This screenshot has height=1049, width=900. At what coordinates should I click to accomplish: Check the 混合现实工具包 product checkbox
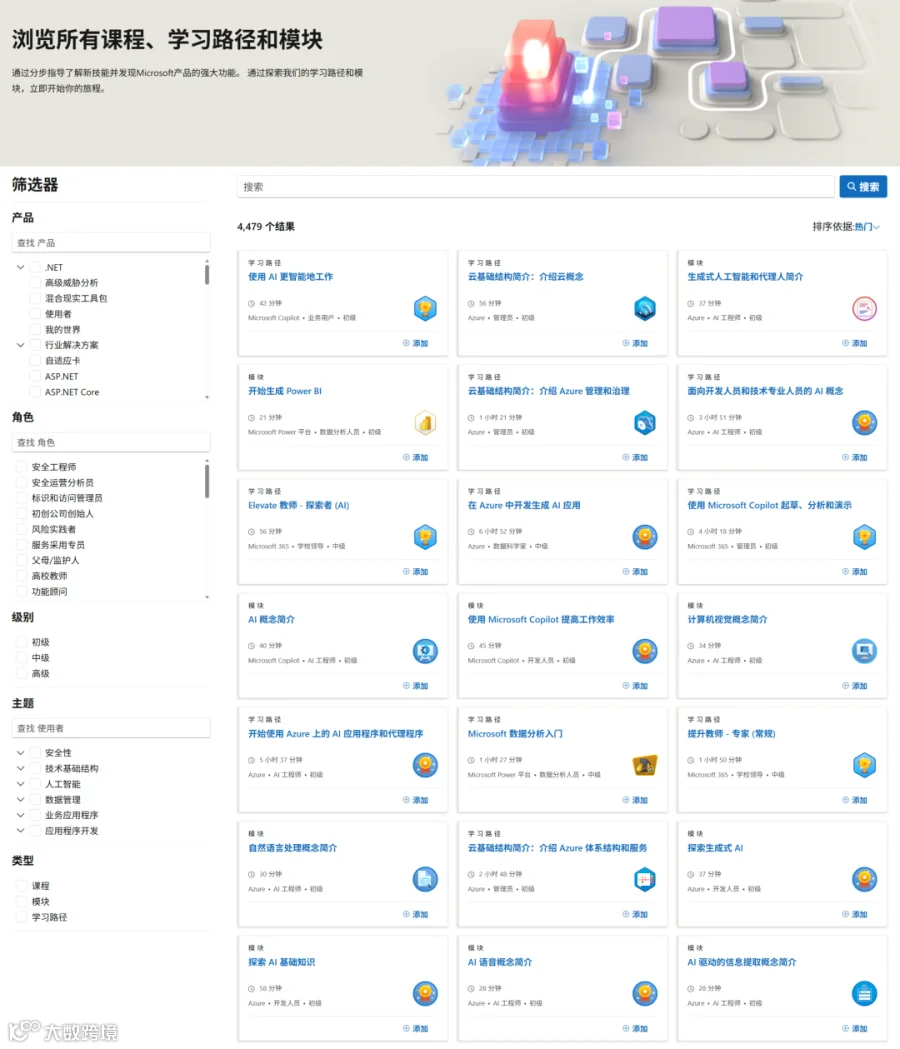click(x=35, y=298)
